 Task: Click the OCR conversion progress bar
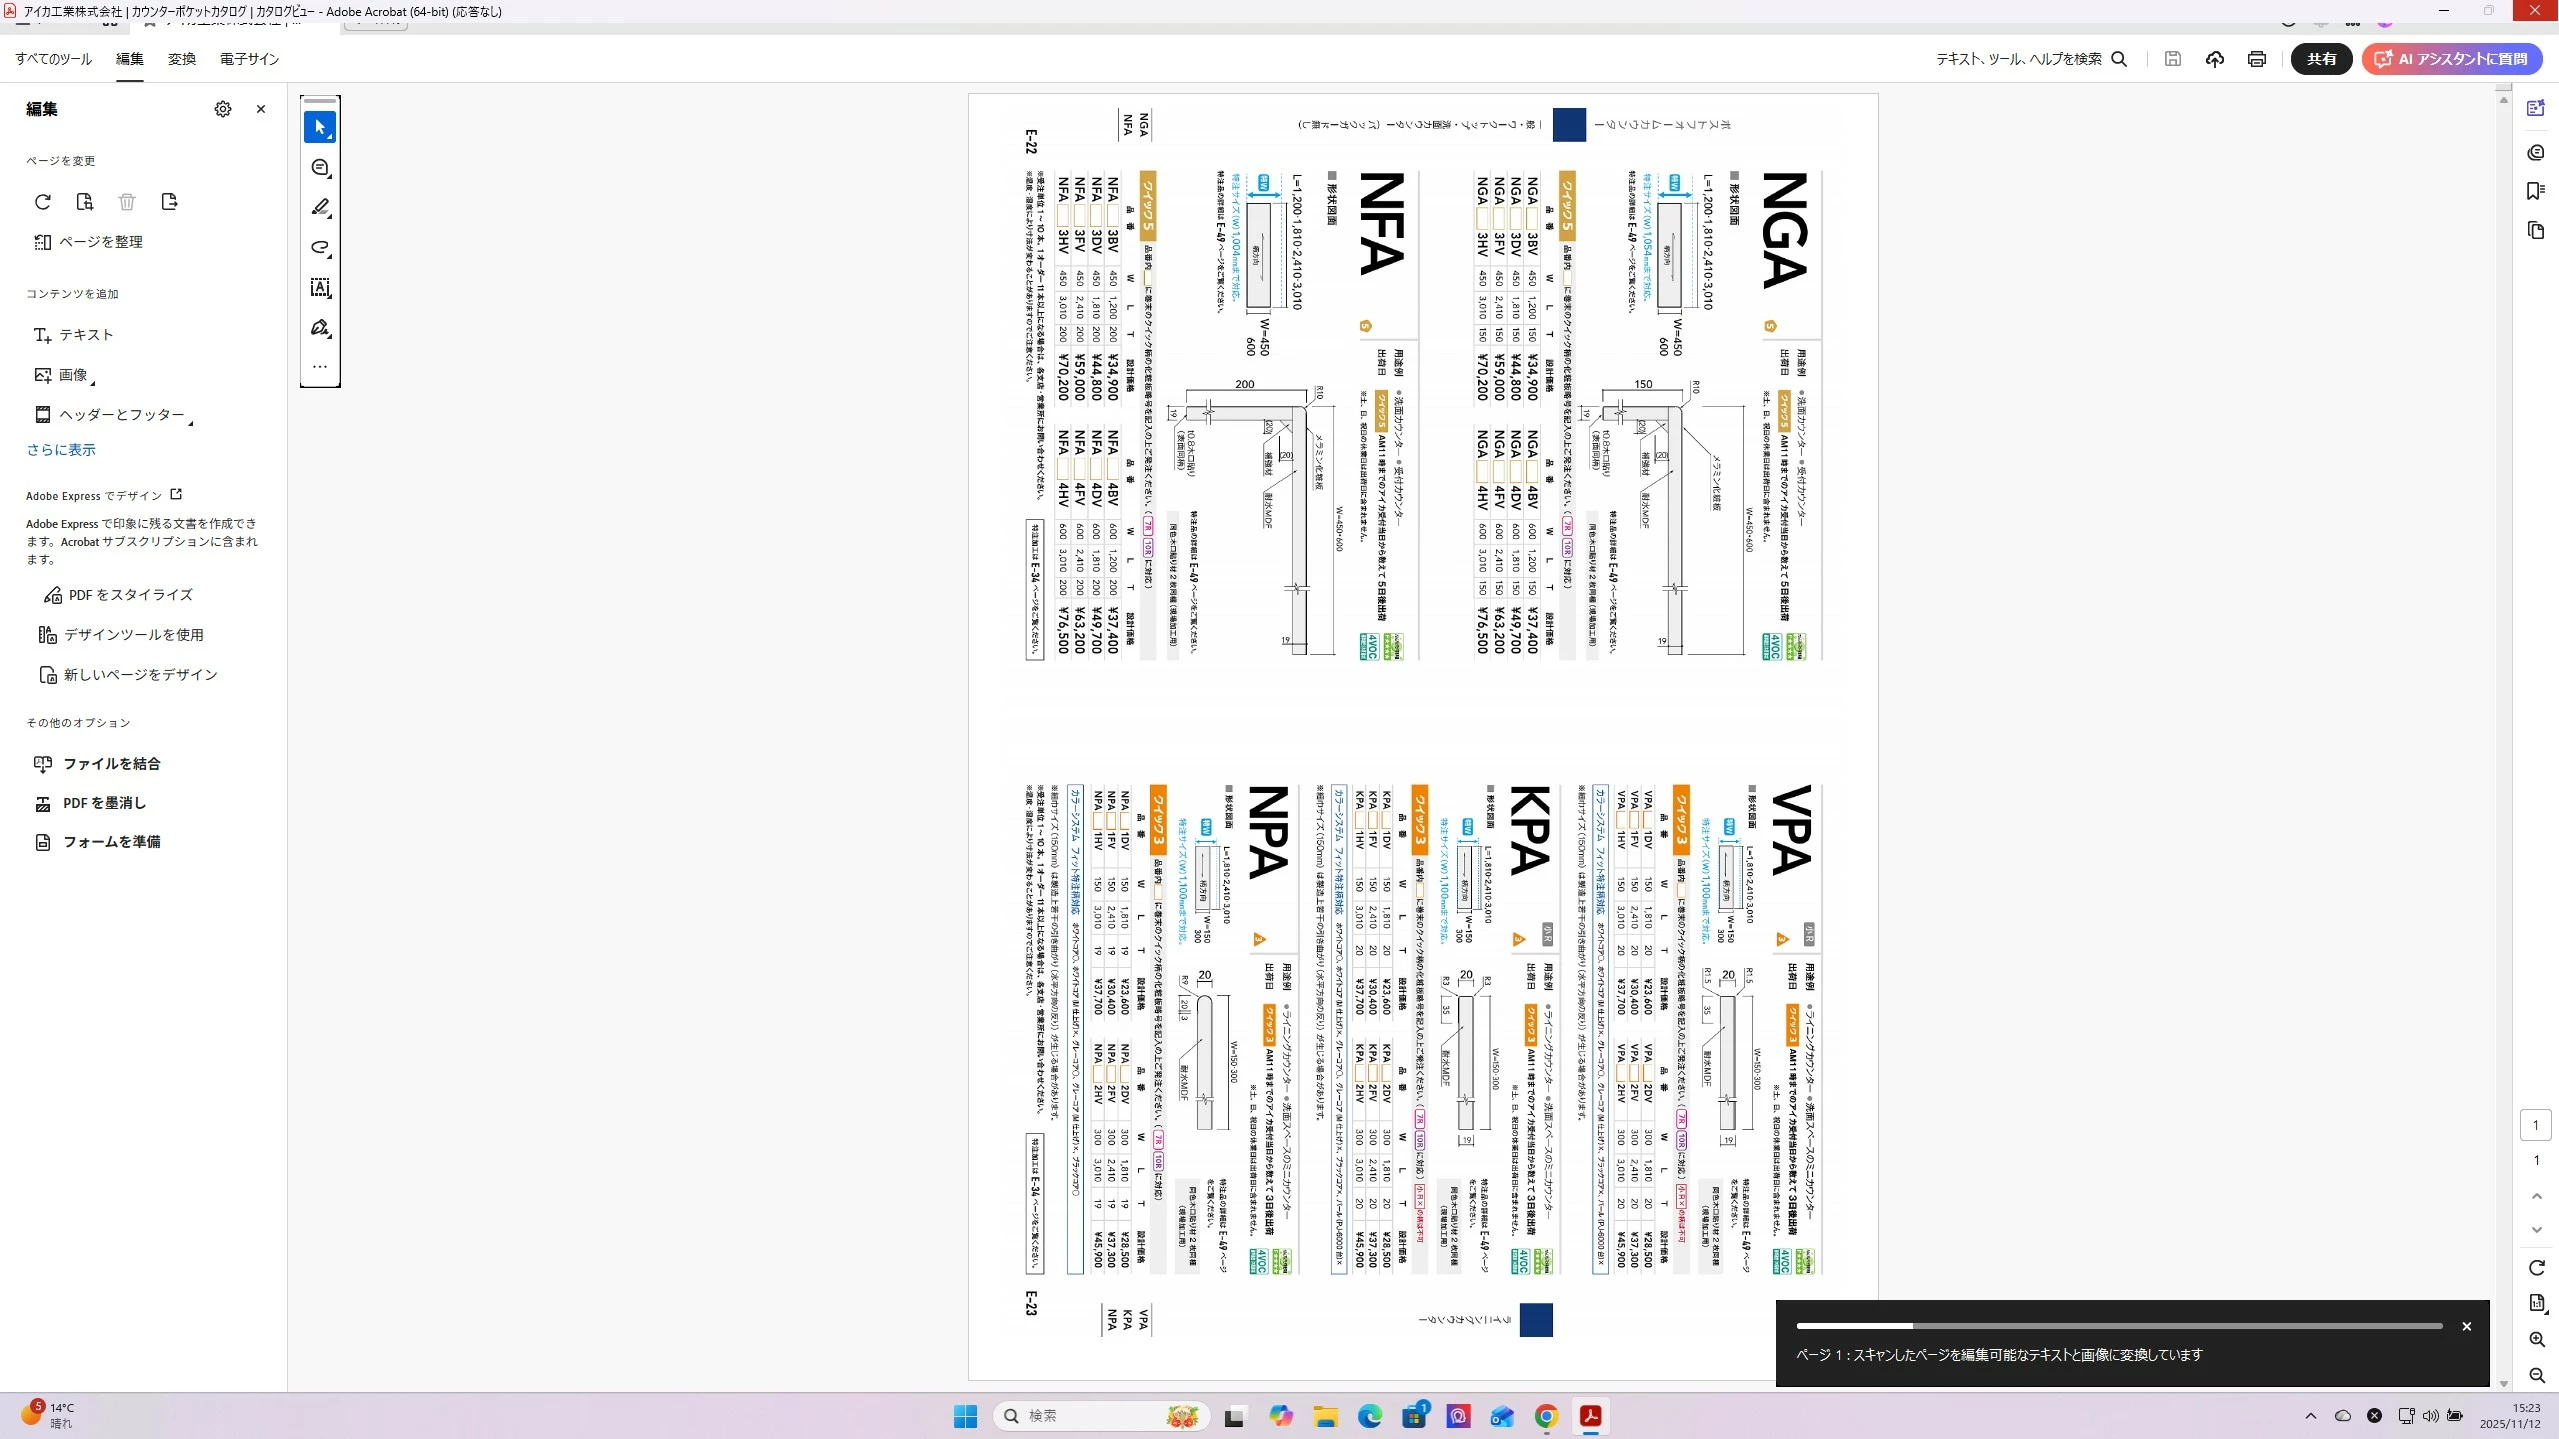(x=2118, y=1326)
